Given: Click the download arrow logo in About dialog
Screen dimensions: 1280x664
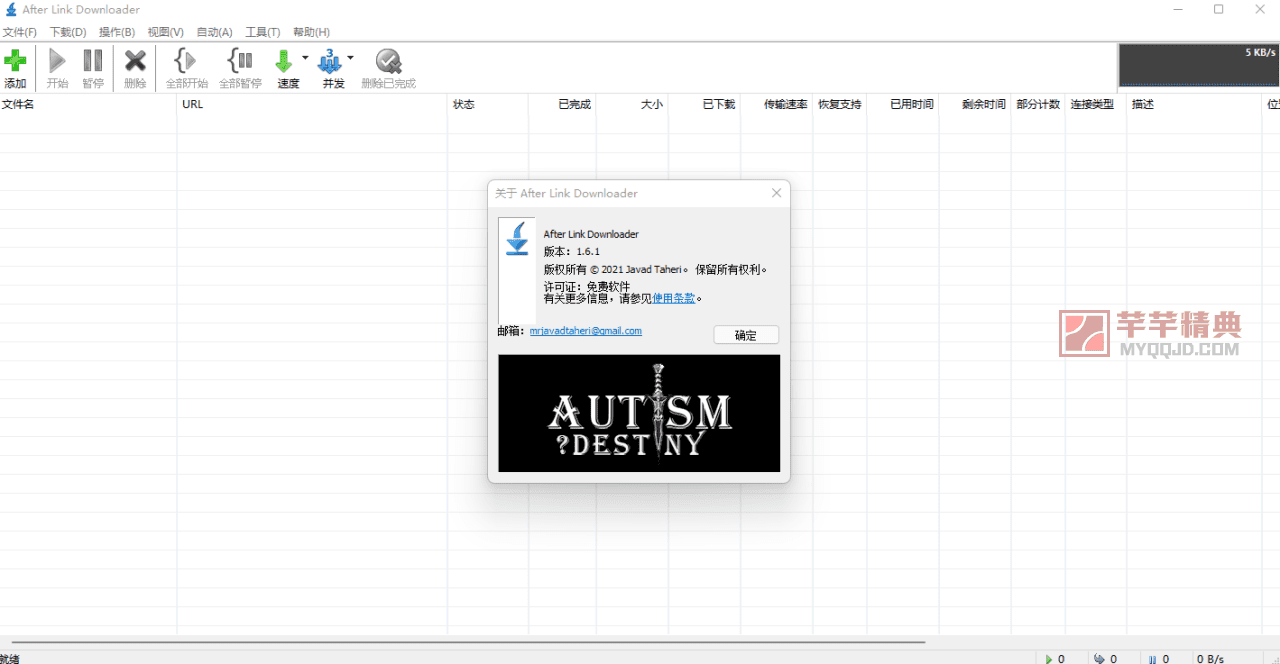Looking at the screenshot, I should point(517,238).
